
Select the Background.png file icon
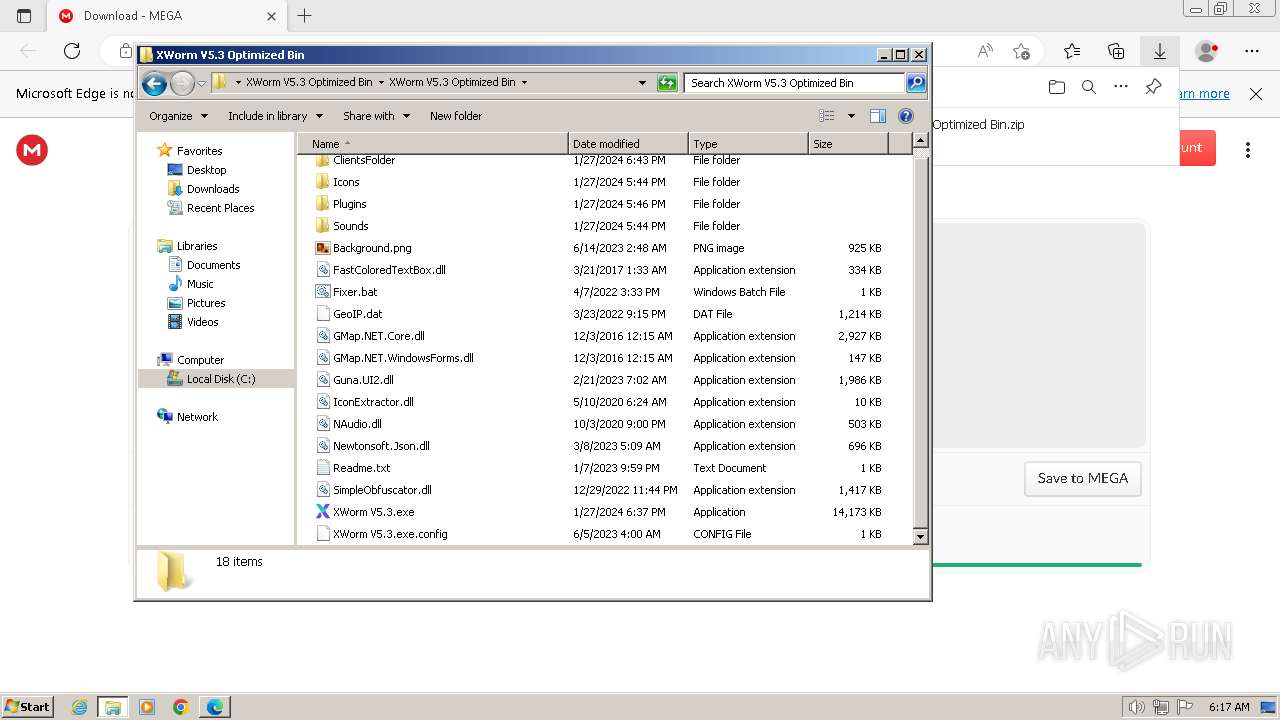(x=322, y=248)
